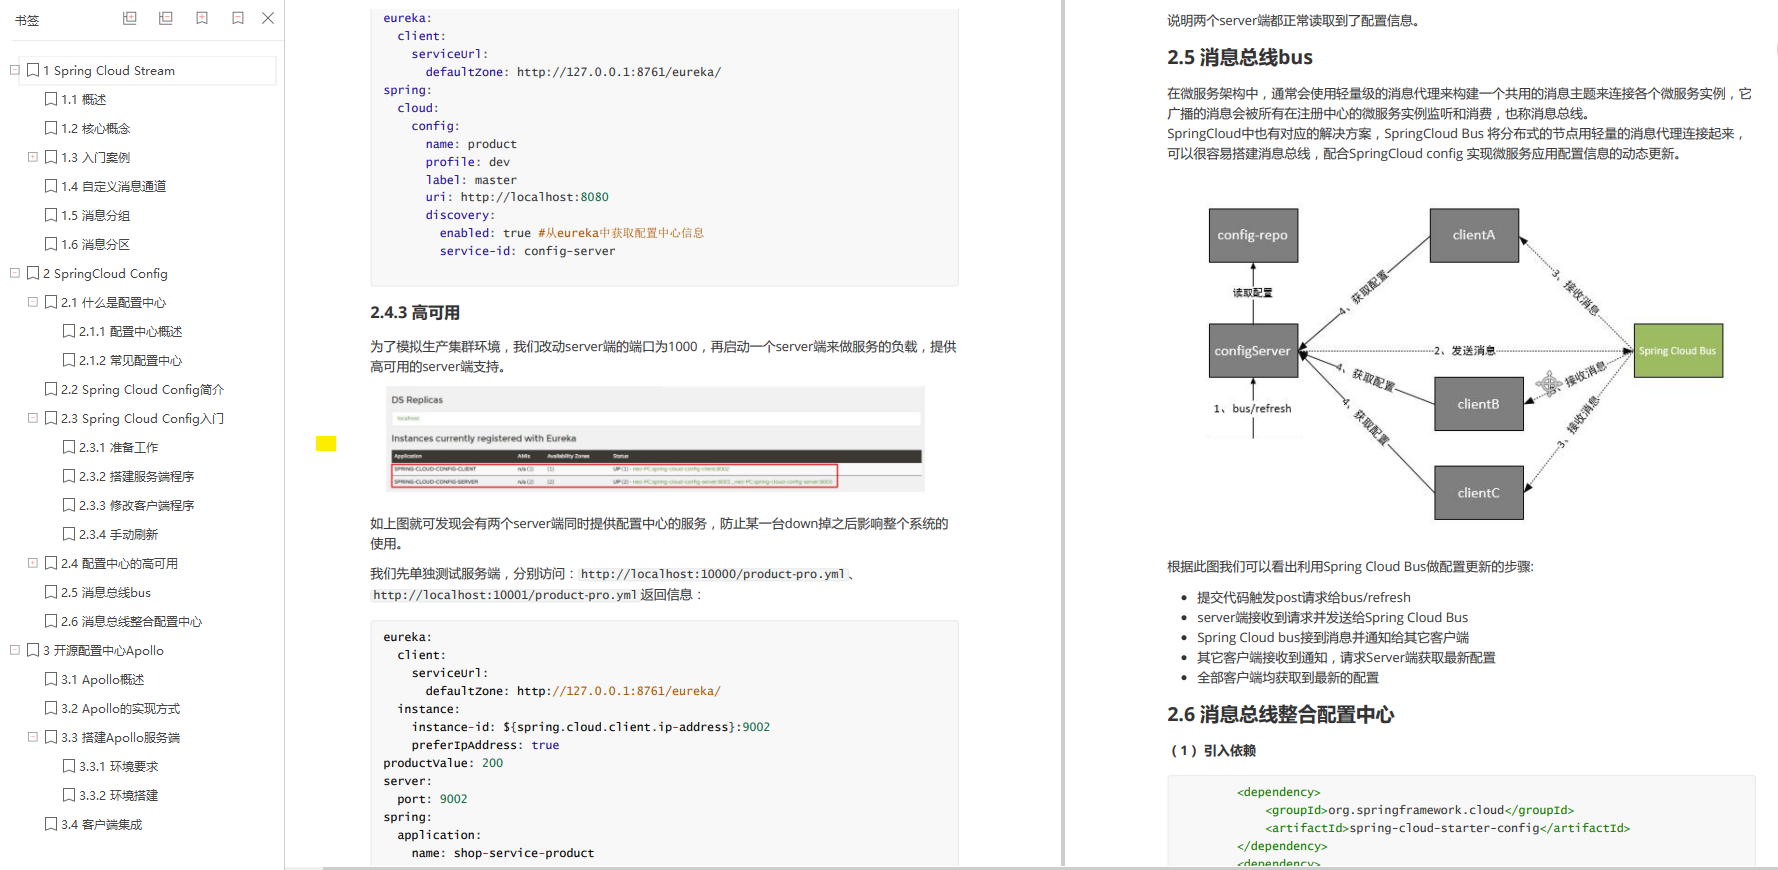Collapse the 2.1 什么是配置中心 node
The height and width of the screenshot is (870, 1778).
(33, 302)
